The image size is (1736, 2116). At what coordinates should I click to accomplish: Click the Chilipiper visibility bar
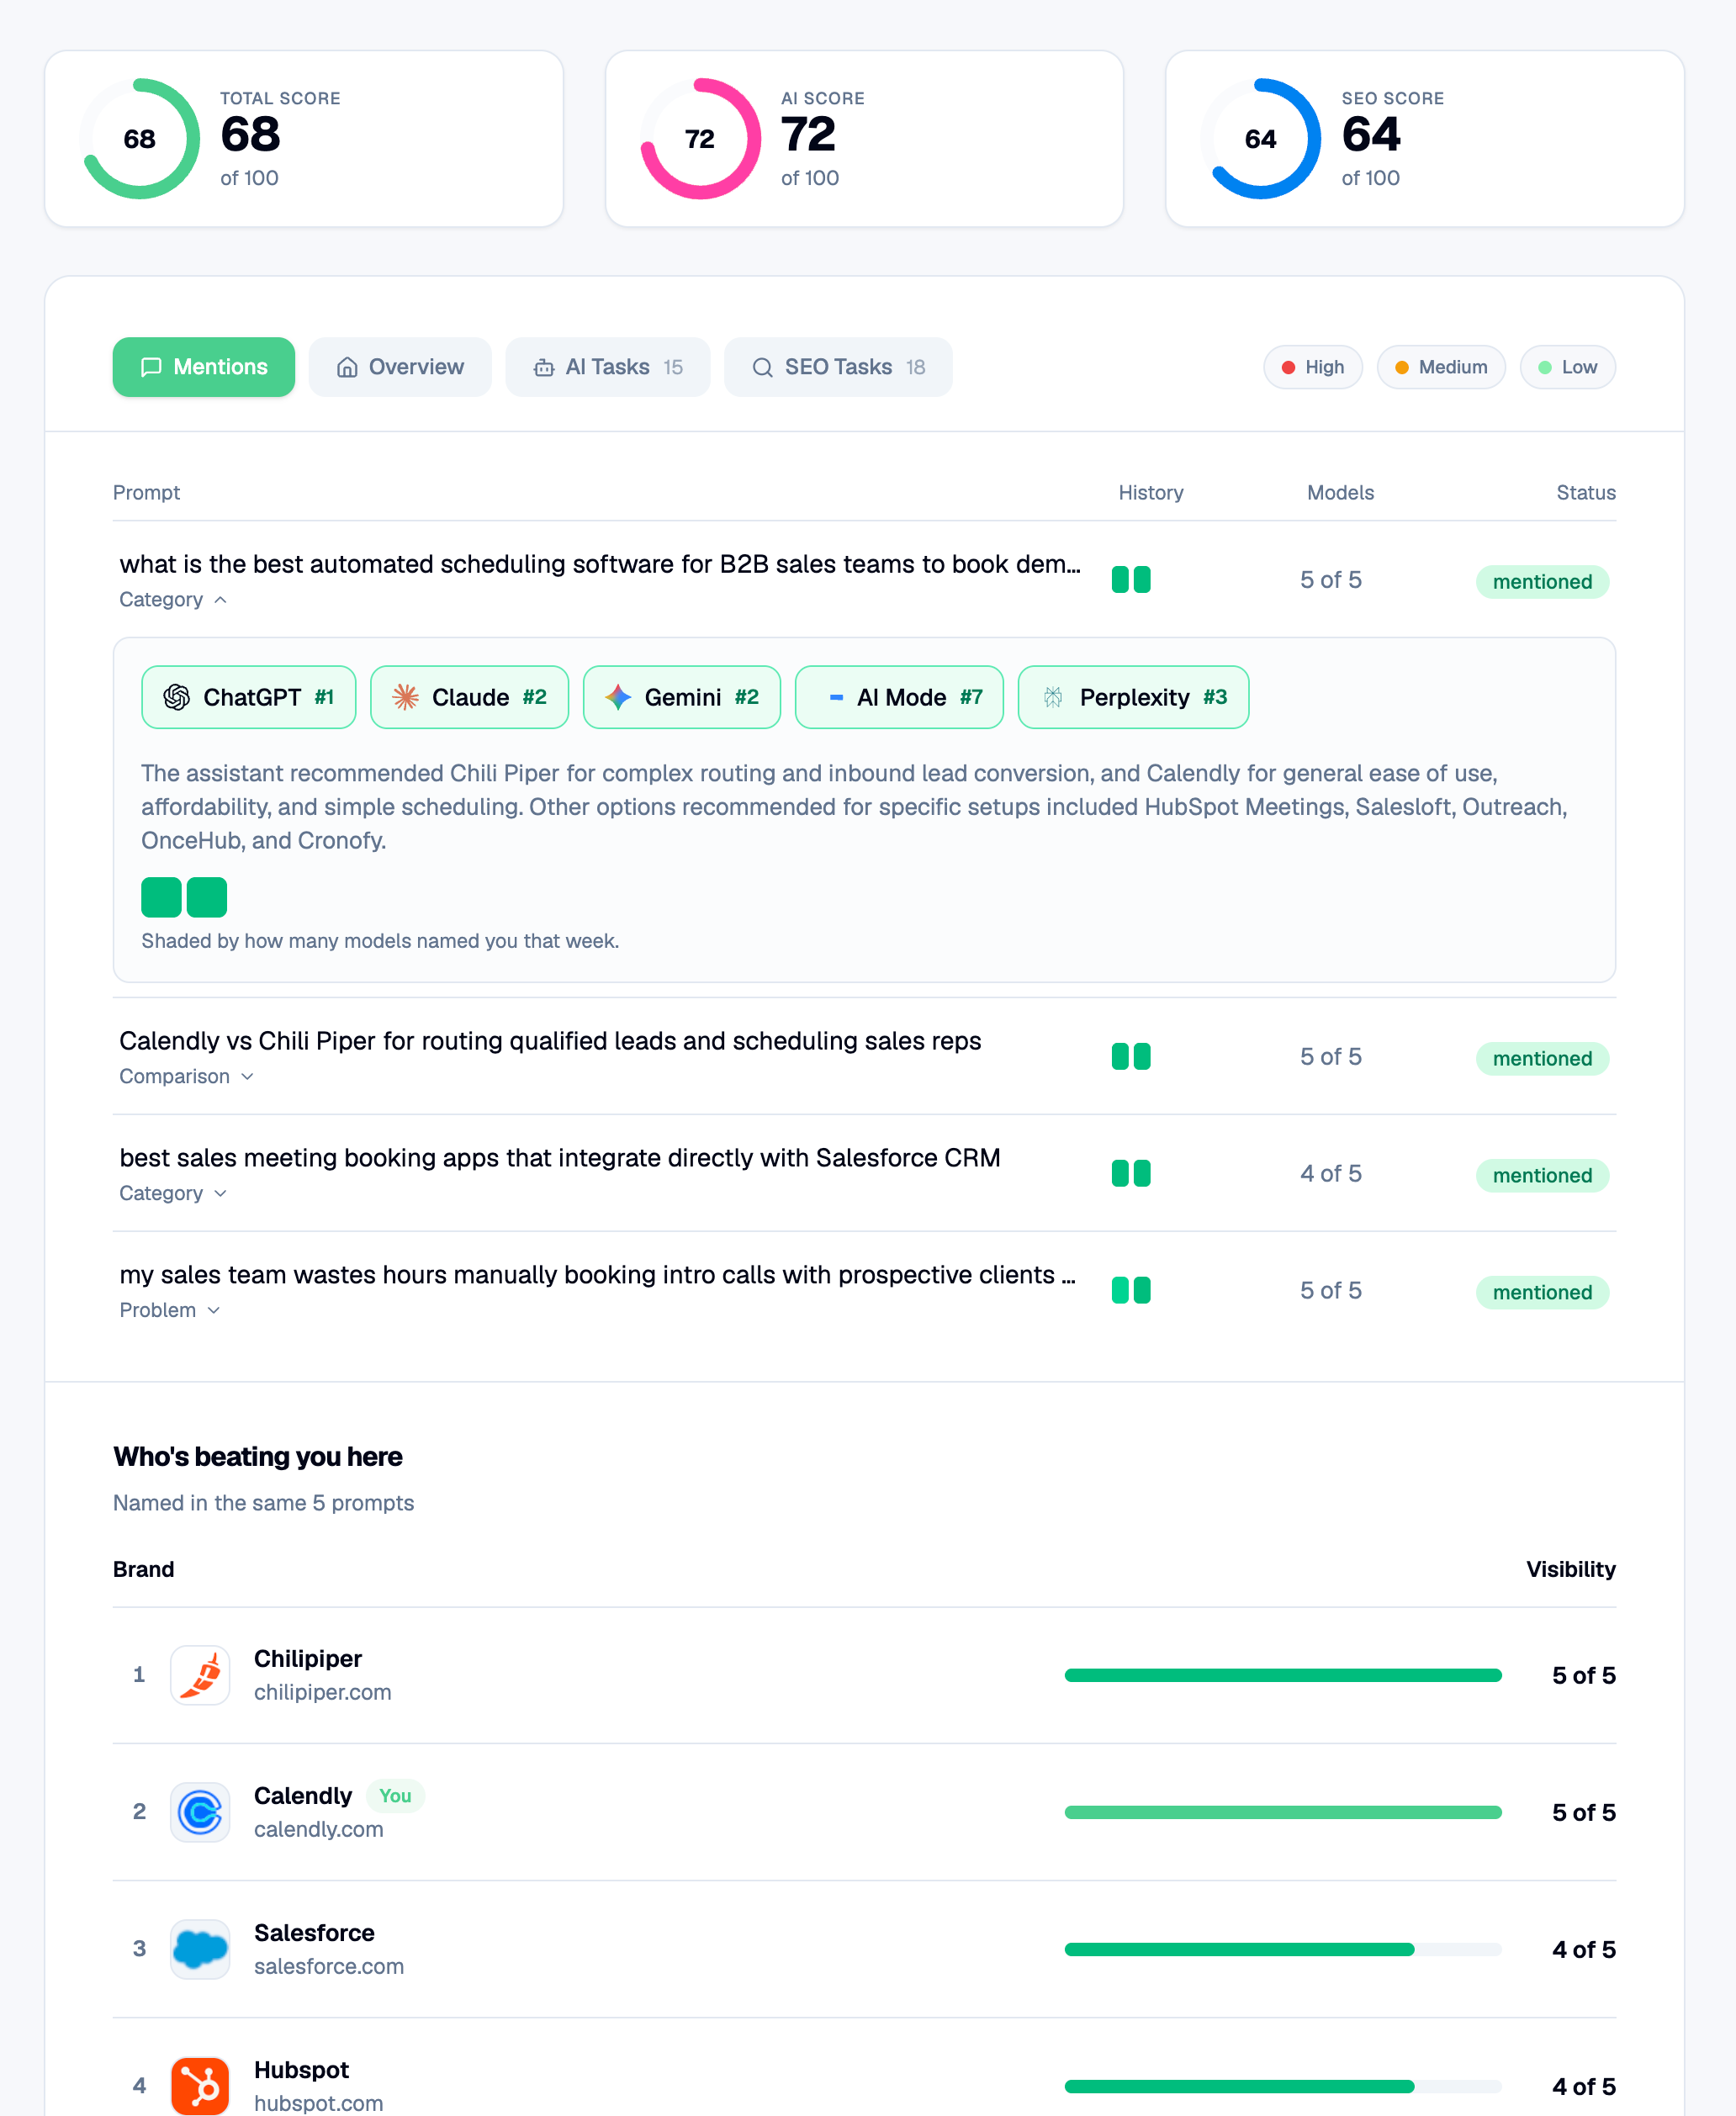(1283, 1675)
